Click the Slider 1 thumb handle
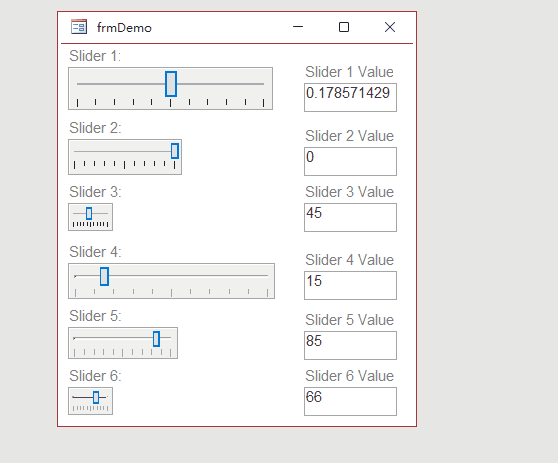 pos(171,84)
